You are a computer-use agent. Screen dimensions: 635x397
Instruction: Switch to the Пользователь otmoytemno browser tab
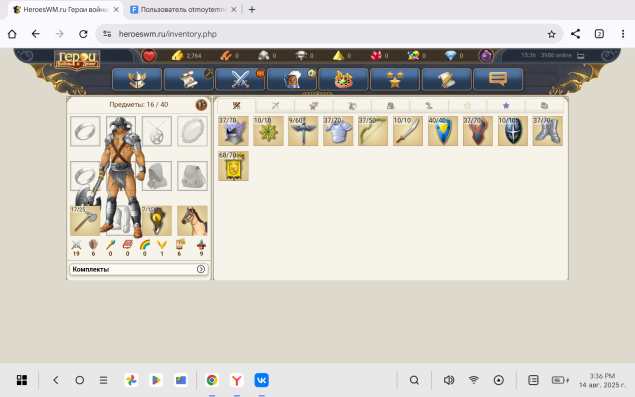coord(183,9)
